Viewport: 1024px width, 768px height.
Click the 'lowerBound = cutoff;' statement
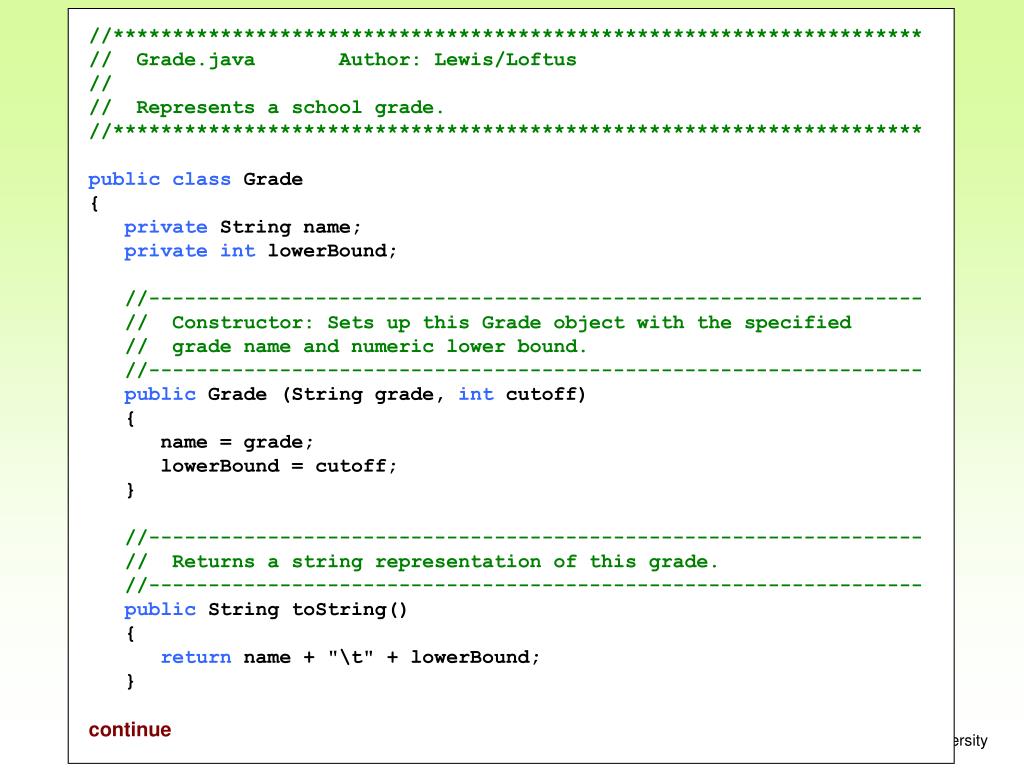(x=279, y=466)
